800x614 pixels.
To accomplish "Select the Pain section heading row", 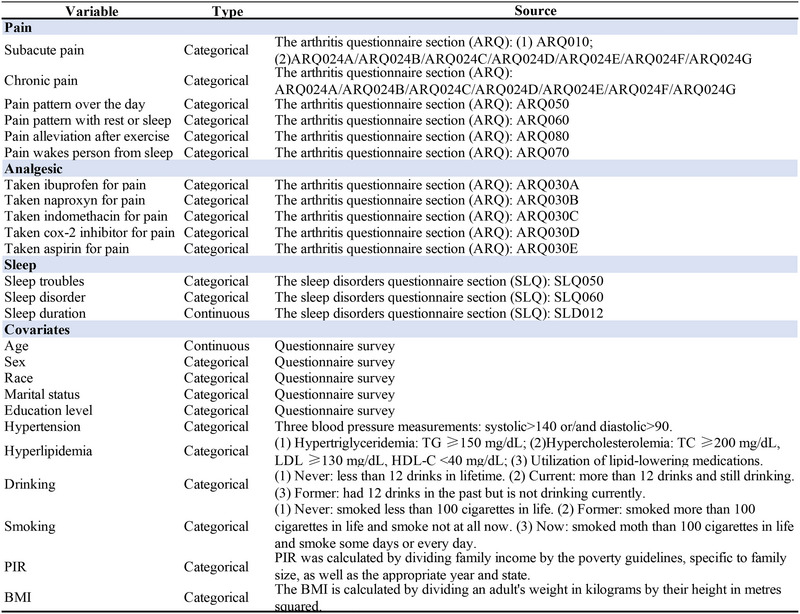I will [x=400, y=28].
